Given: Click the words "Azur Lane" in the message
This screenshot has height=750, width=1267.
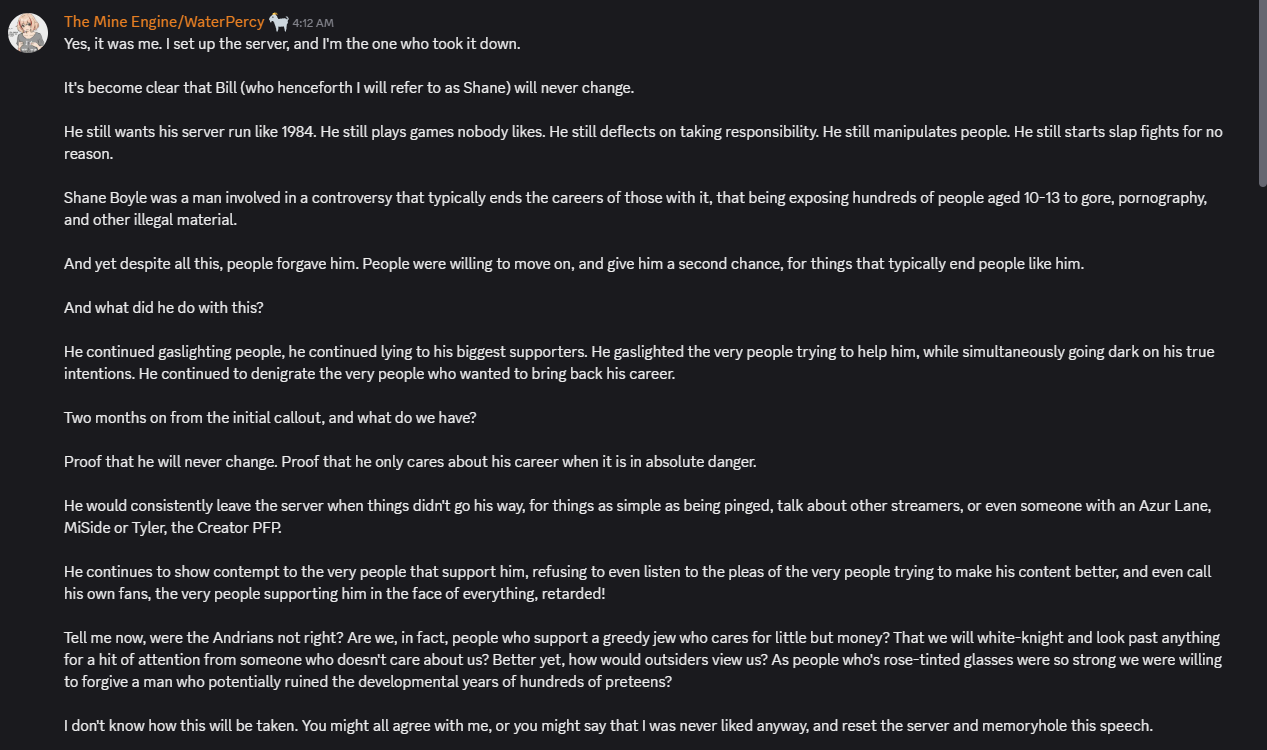Looking at the screenshot, I should (x=1176, y=506).
